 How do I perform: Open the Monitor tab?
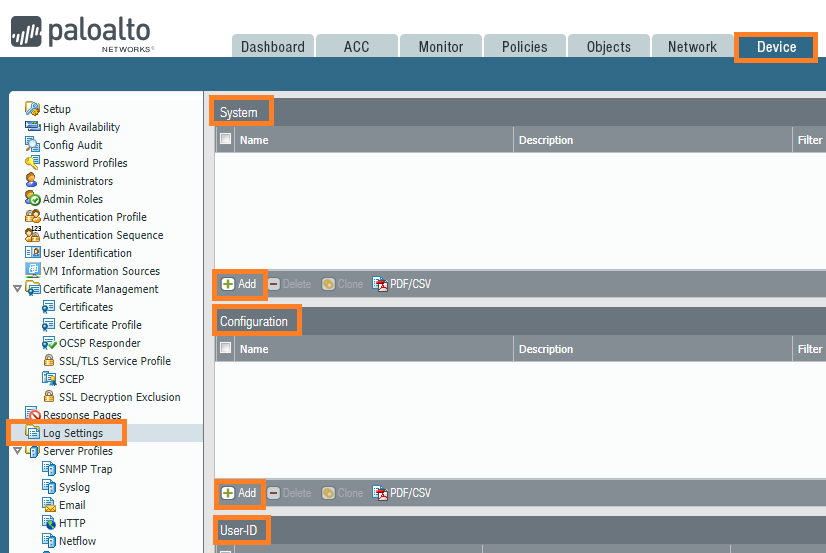point(440,47)
